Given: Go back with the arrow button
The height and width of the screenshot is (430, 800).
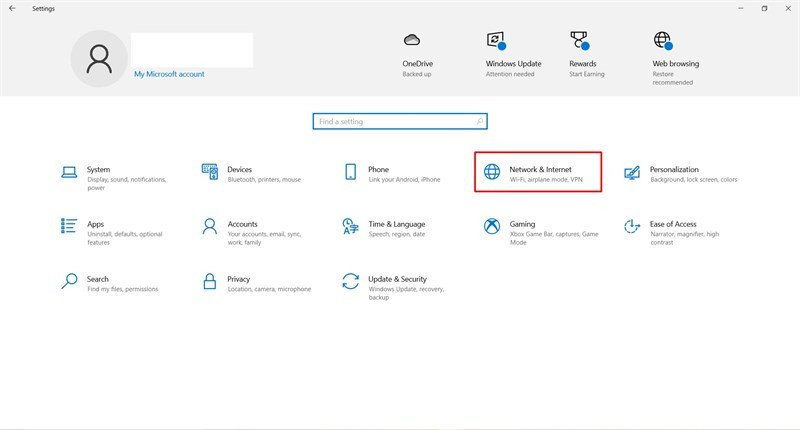Looking at the screenshot, I should 12,8.
